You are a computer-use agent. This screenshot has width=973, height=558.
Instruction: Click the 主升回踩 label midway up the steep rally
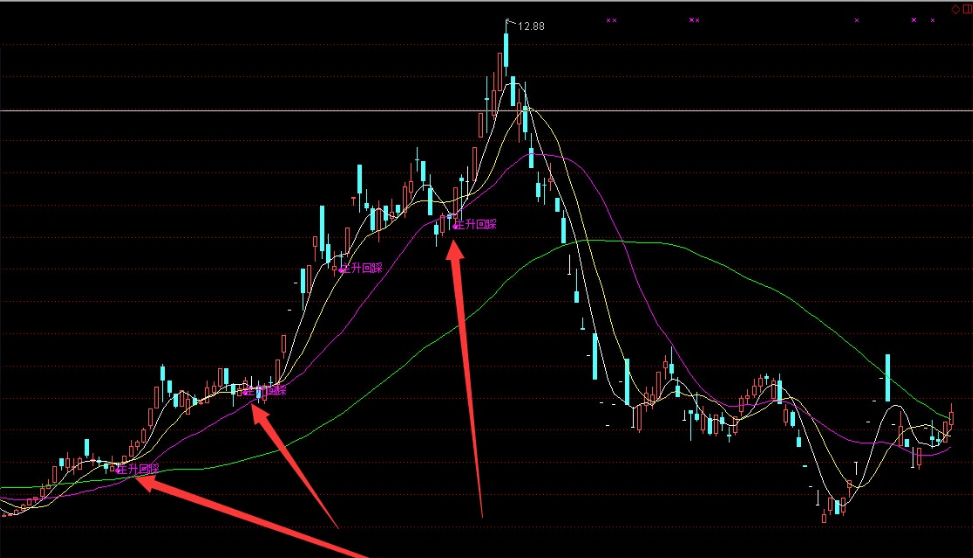[361, 268]
